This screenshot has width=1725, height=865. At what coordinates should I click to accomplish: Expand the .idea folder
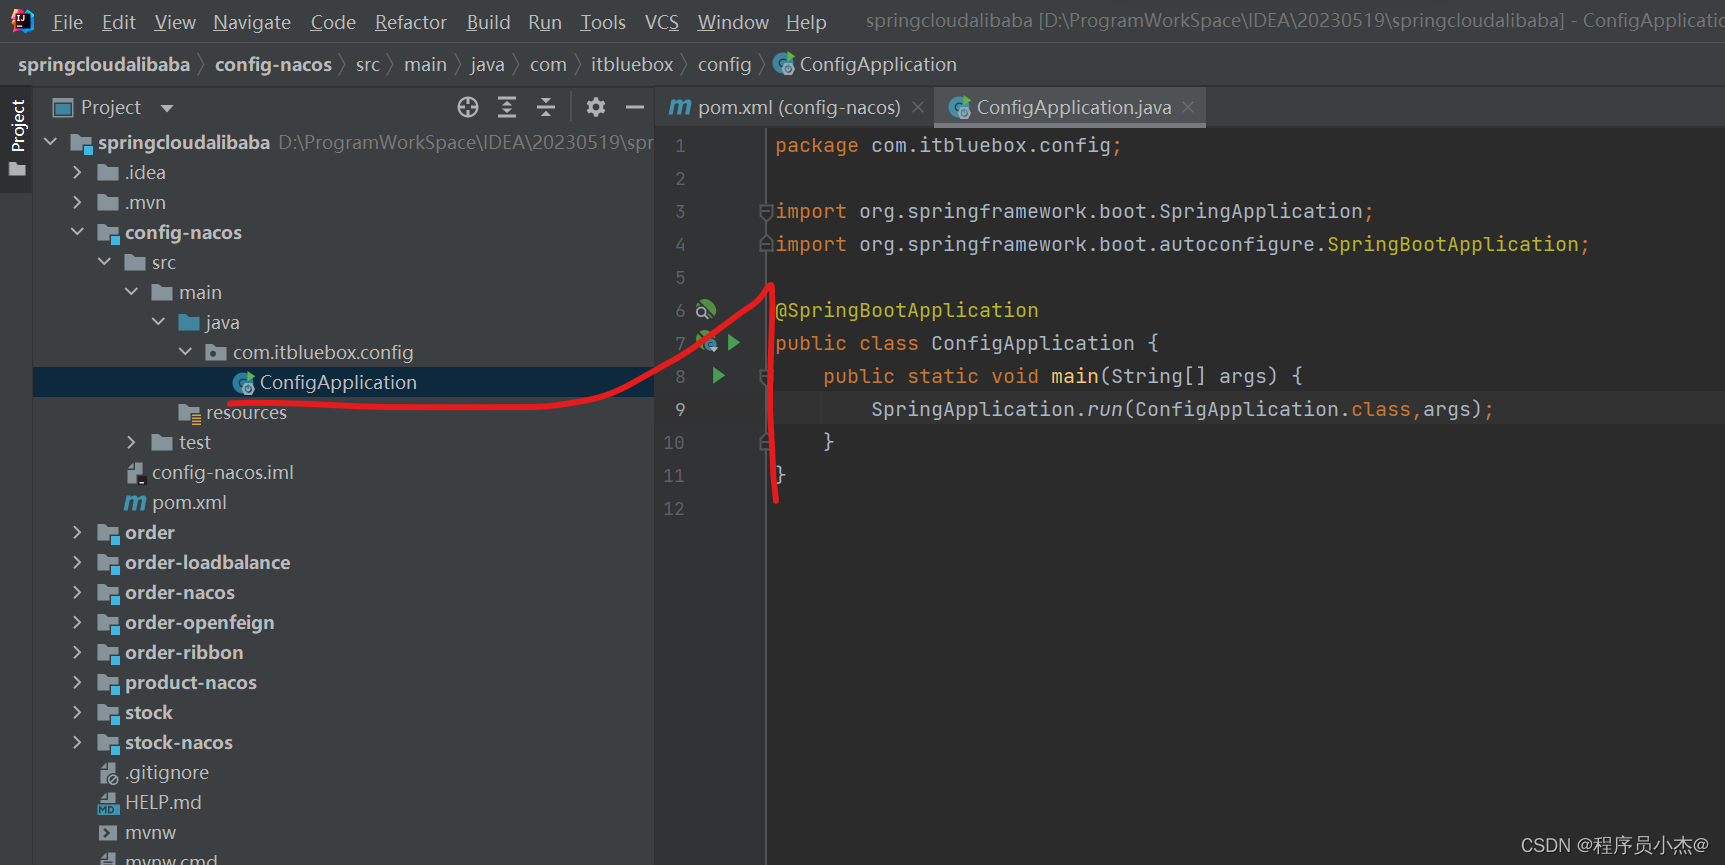(77, 172)
